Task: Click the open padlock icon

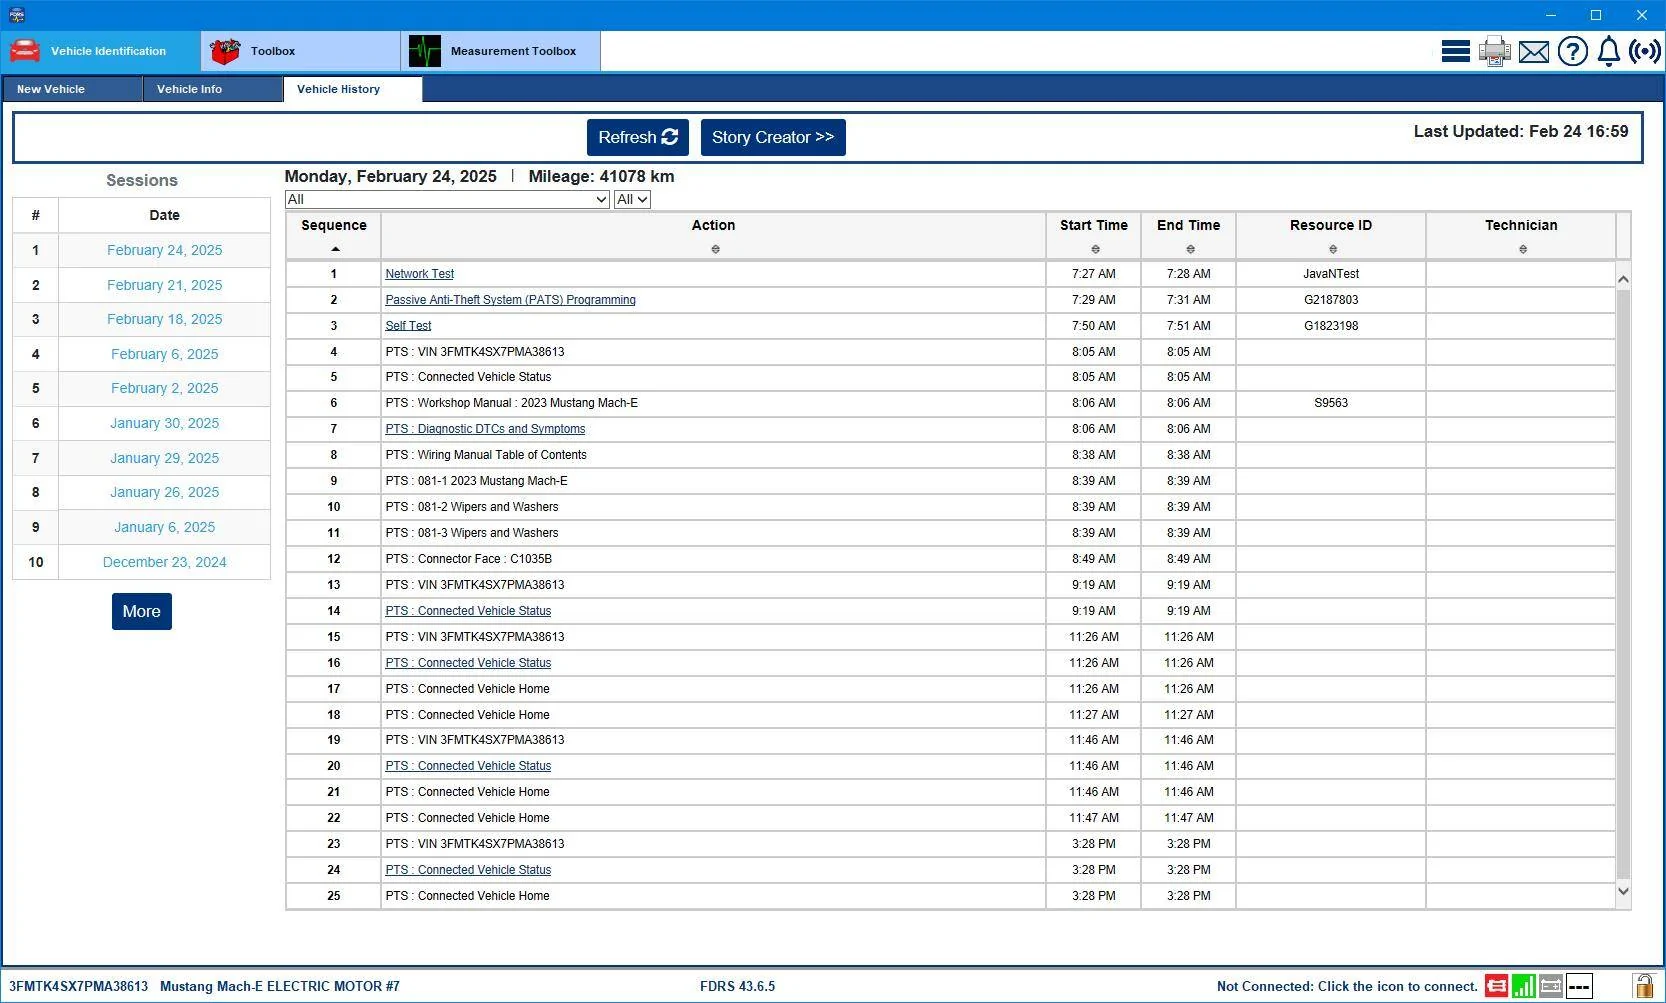Action: pos(1643,986)
